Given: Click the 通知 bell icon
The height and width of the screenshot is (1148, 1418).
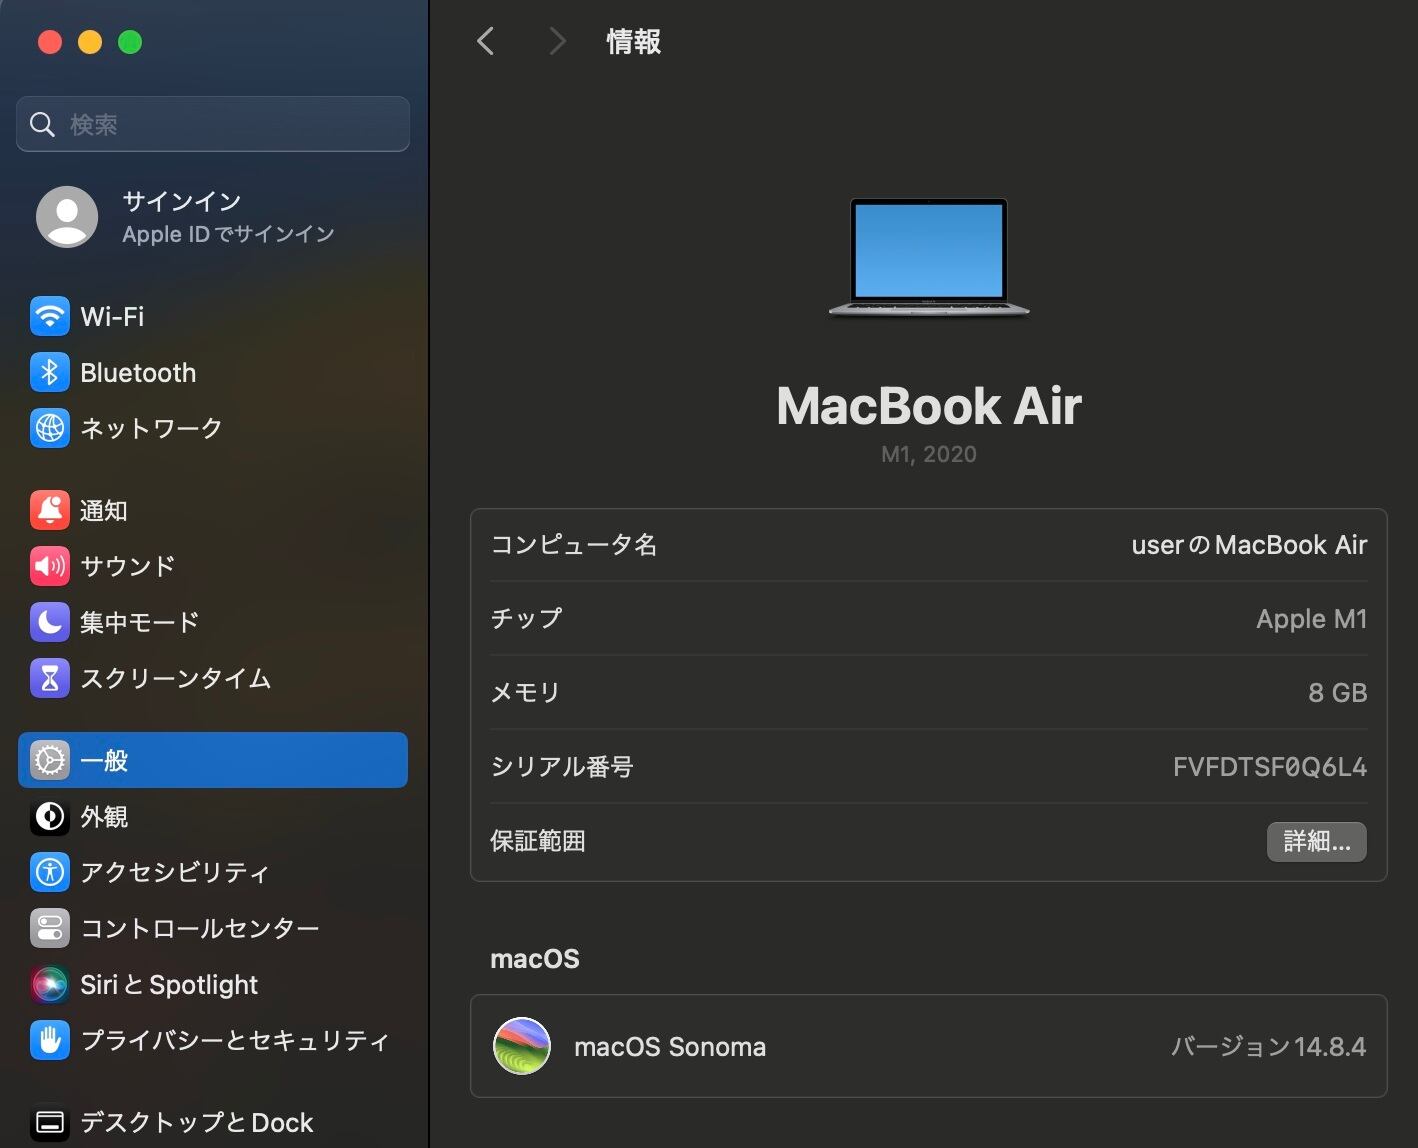Looking at the screenshot, I should pos(49,511).
